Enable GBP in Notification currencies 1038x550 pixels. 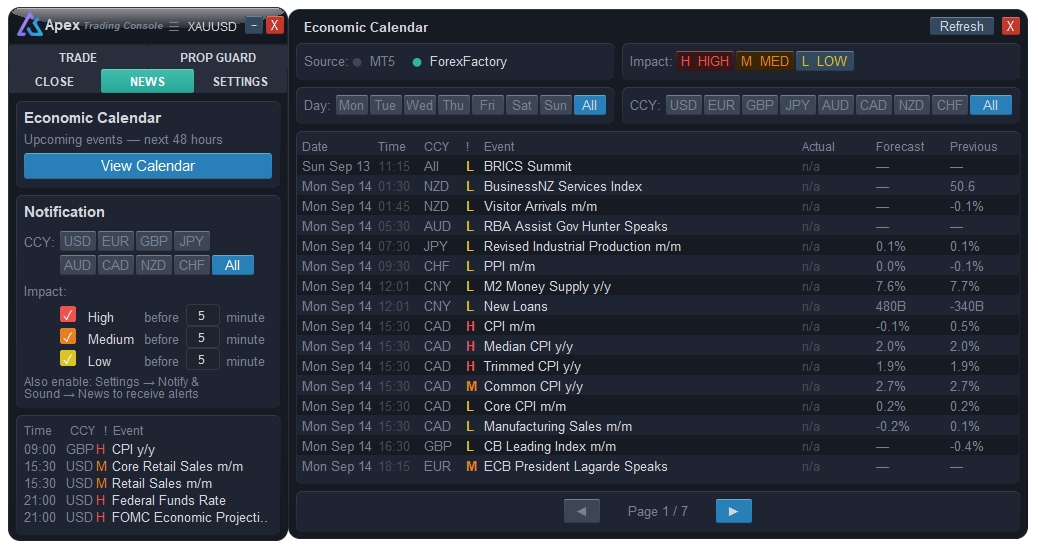(x=154, y=241)
